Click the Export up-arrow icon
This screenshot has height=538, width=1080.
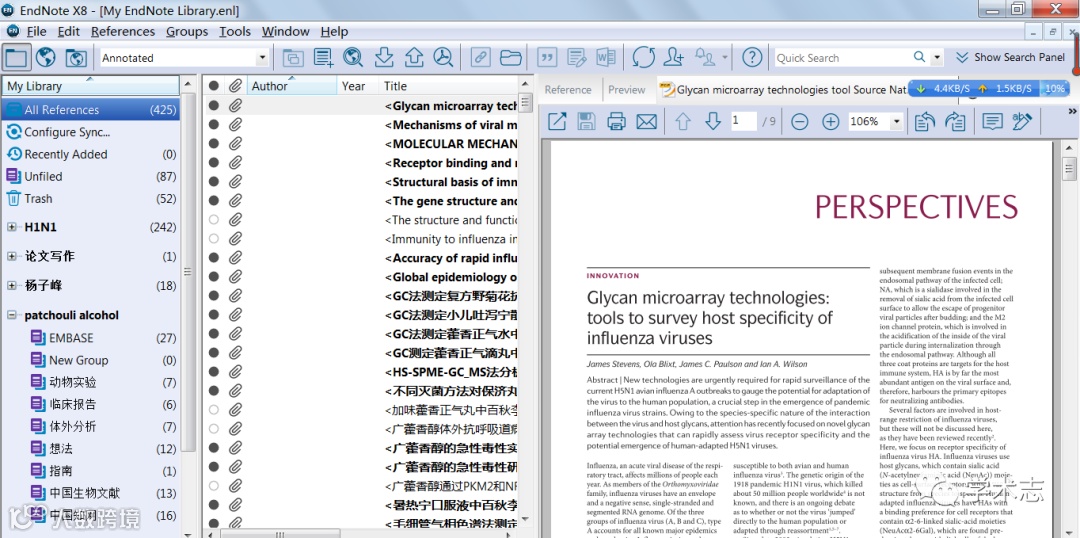[414, 58]
